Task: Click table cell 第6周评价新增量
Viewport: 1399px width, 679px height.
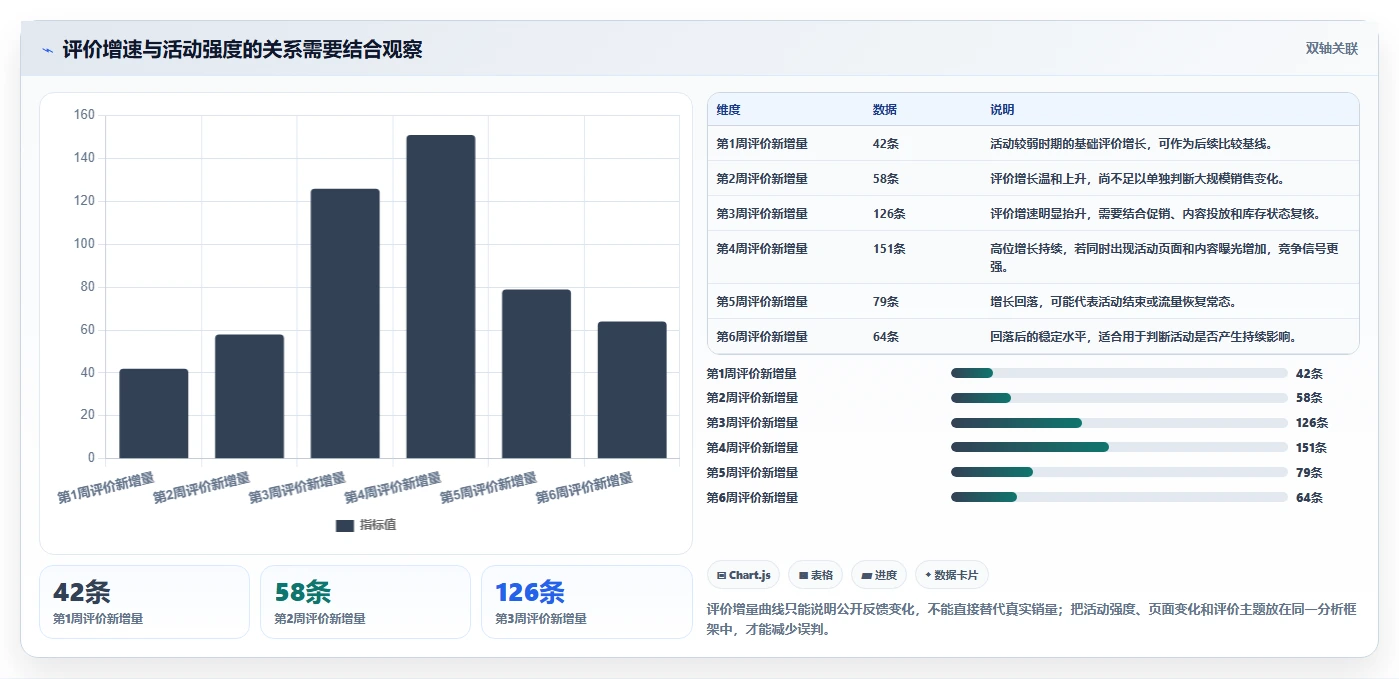Action: pos(762,337)
